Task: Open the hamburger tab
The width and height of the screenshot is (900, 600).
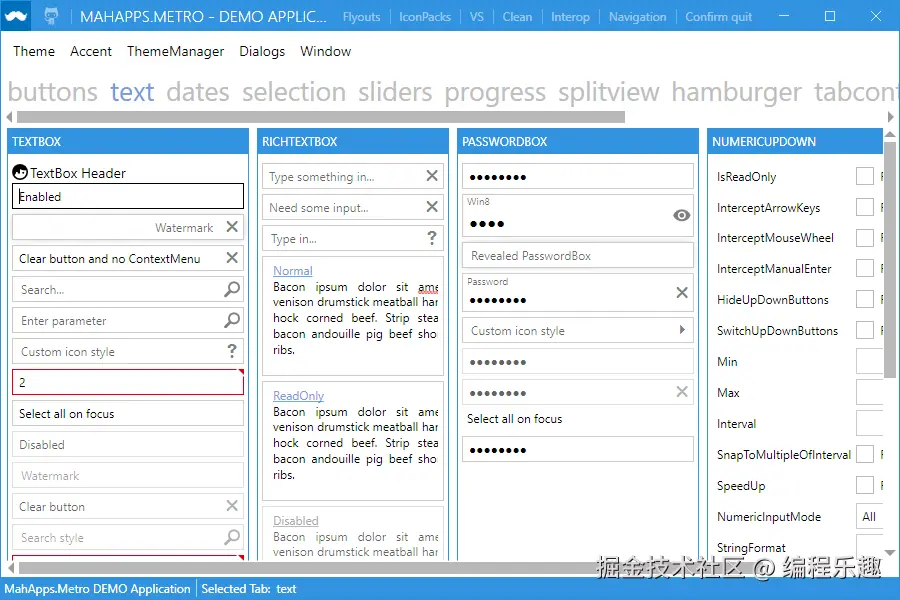Action: pos(736,92)
